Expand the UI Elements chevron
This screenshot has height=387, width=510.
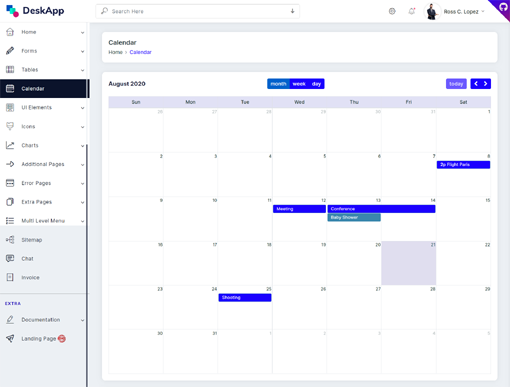82,108
